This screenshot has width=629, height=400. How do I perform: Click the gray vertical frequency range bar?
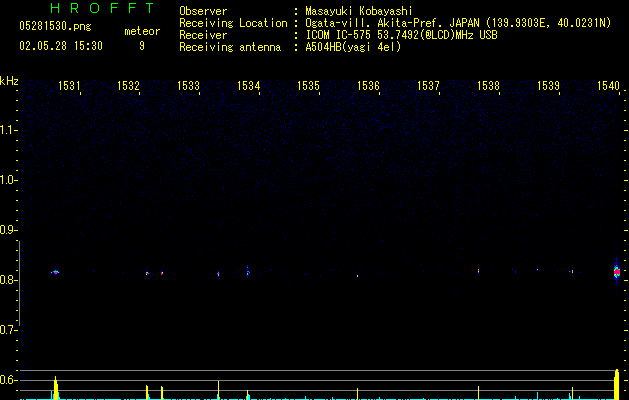pyautogui.click(x=19, y=283)
